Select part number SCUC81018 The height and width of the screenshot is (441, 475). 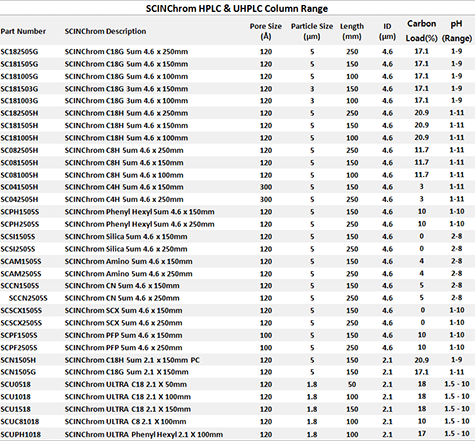[x=20, y=421]
